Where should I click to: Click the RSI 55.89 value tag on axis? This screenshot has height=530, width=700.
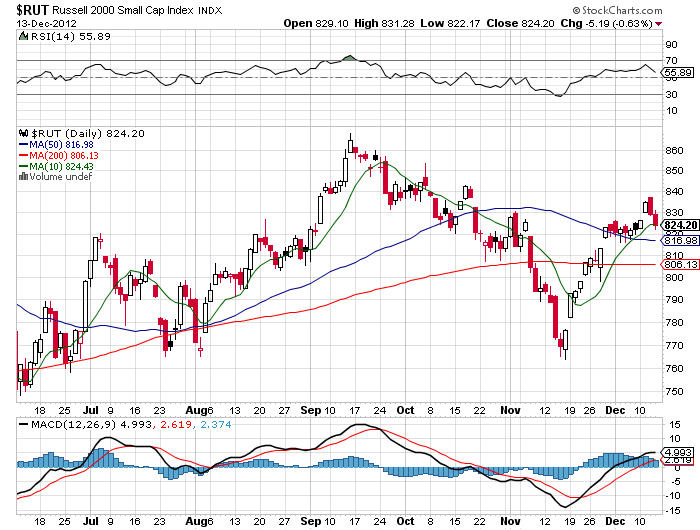678,72
